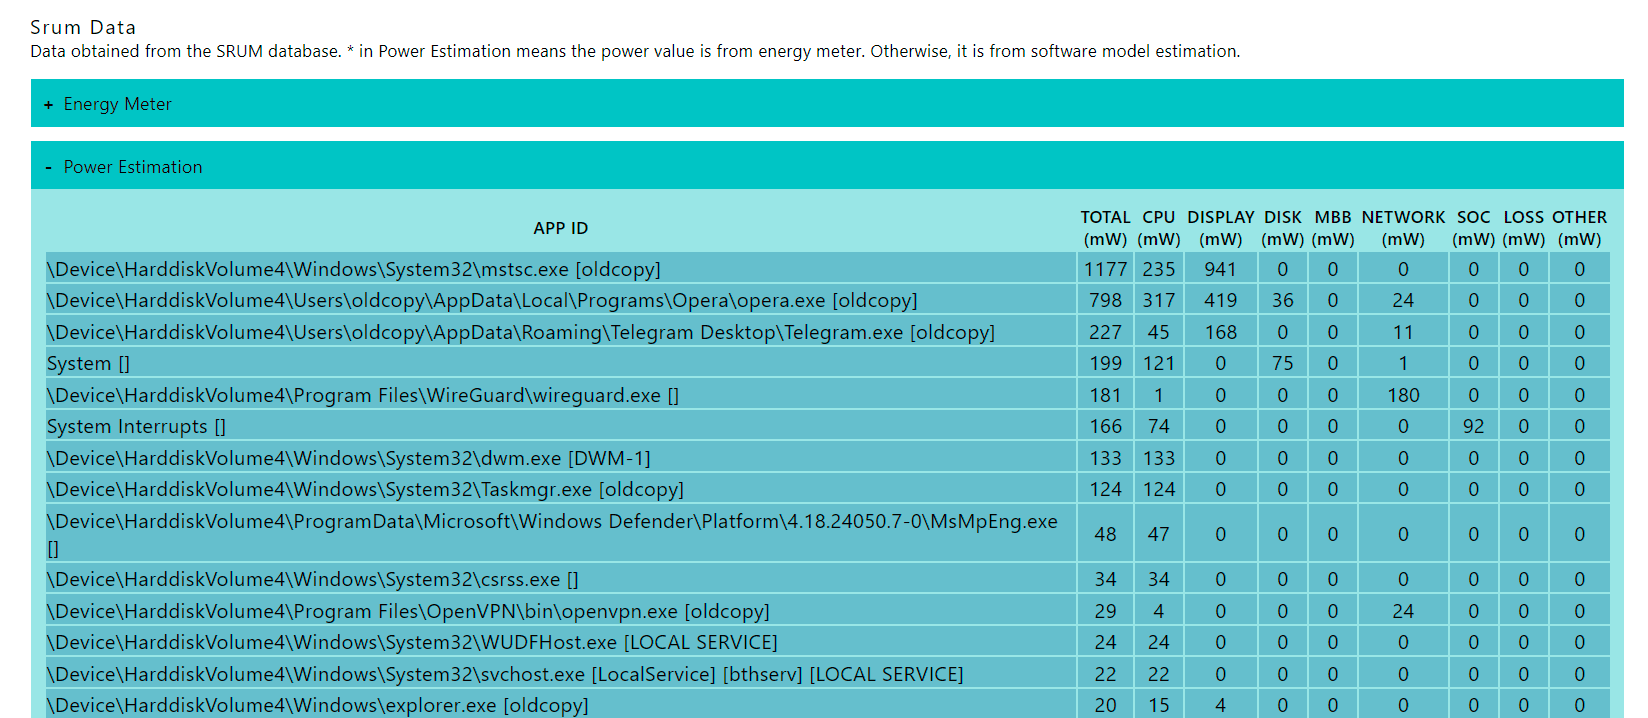Select the DISK (mW) column header
Viewport: 1648px width, 718px height.
pos(1283,228)
